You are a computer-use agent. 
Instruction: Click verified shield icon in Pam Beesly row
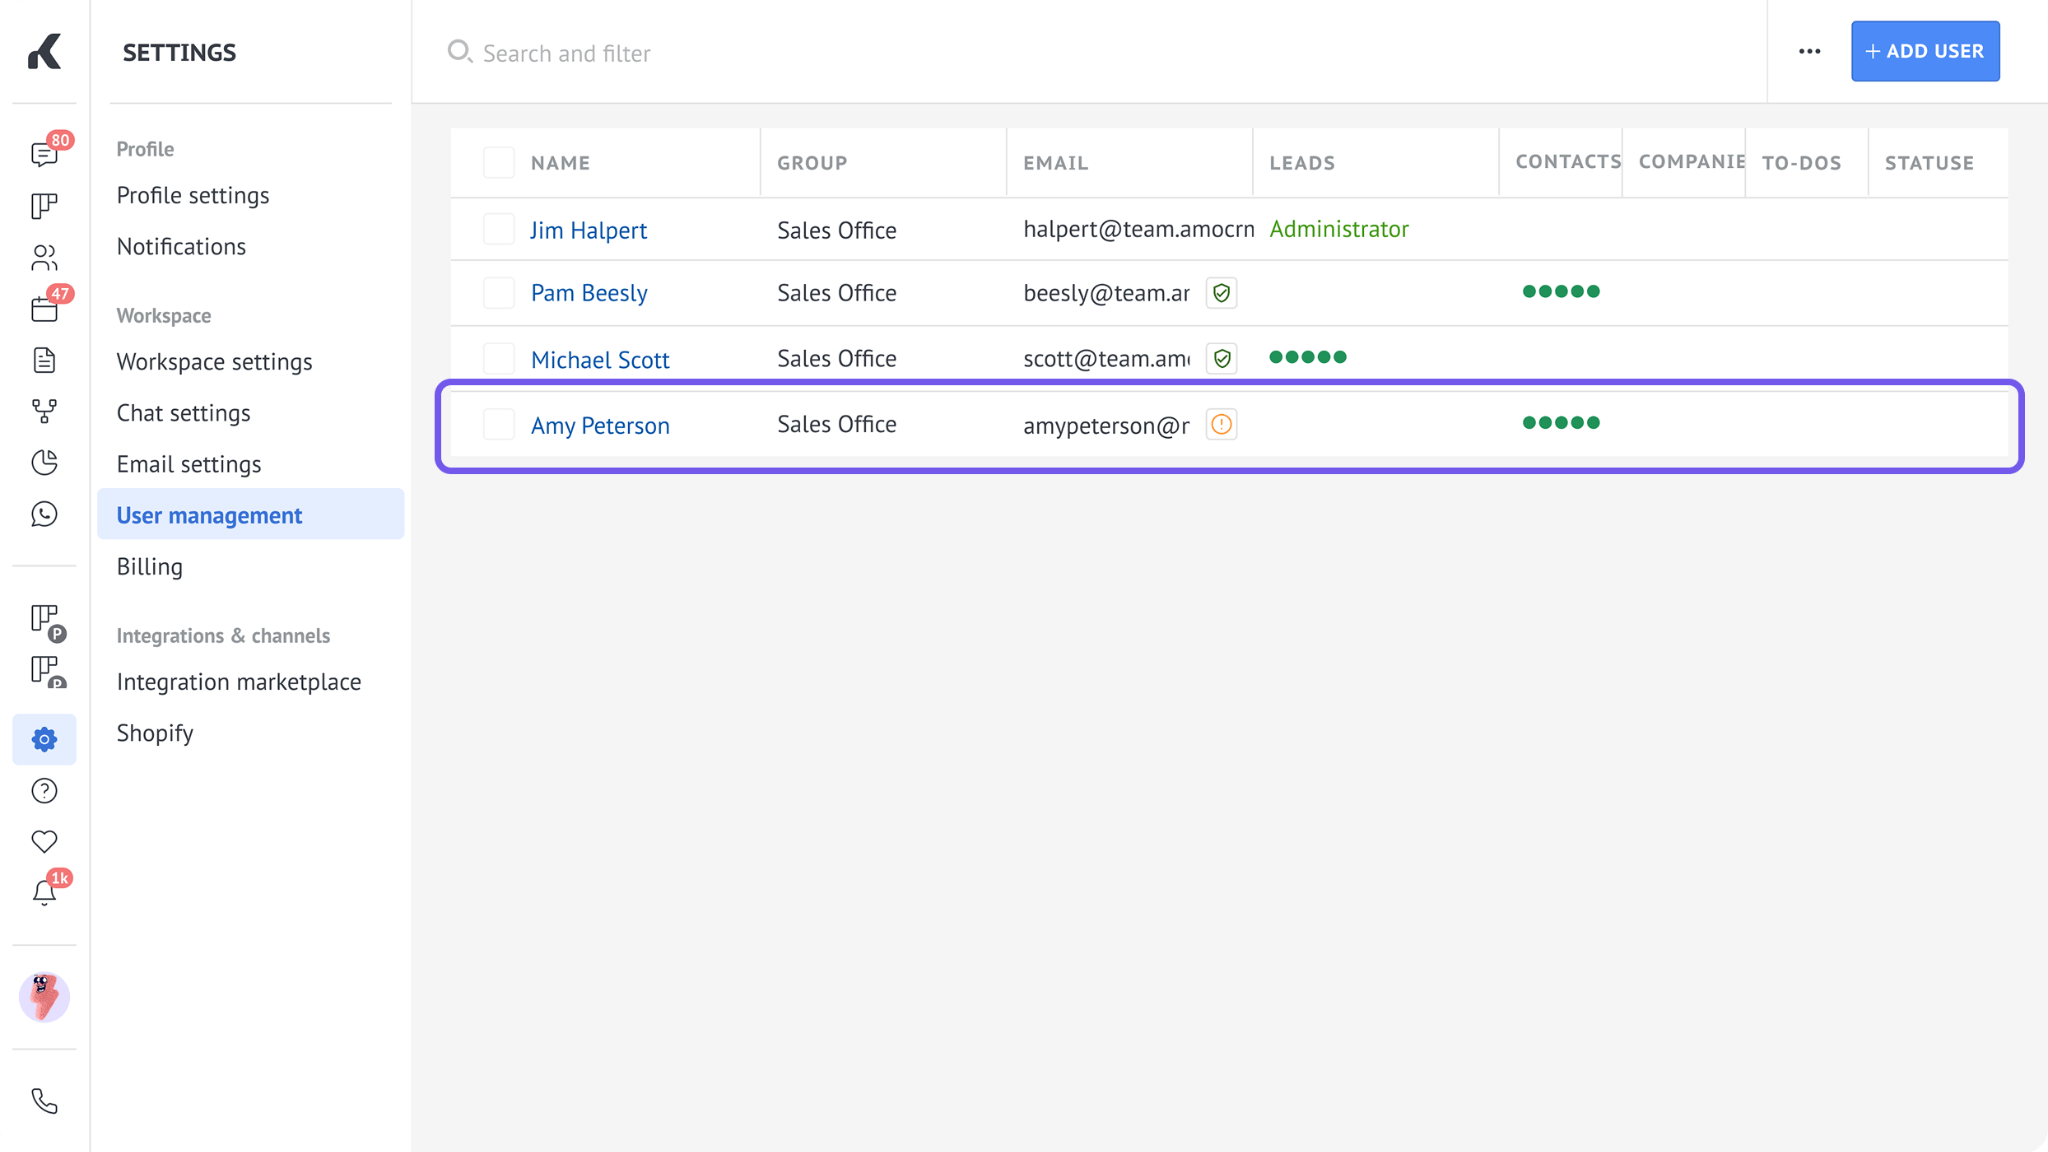click(x=1221, y=292)
